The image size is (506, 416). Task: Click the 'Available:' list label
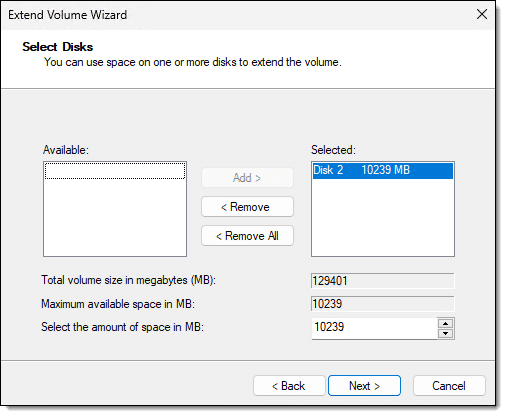click(x=66, y=150)
